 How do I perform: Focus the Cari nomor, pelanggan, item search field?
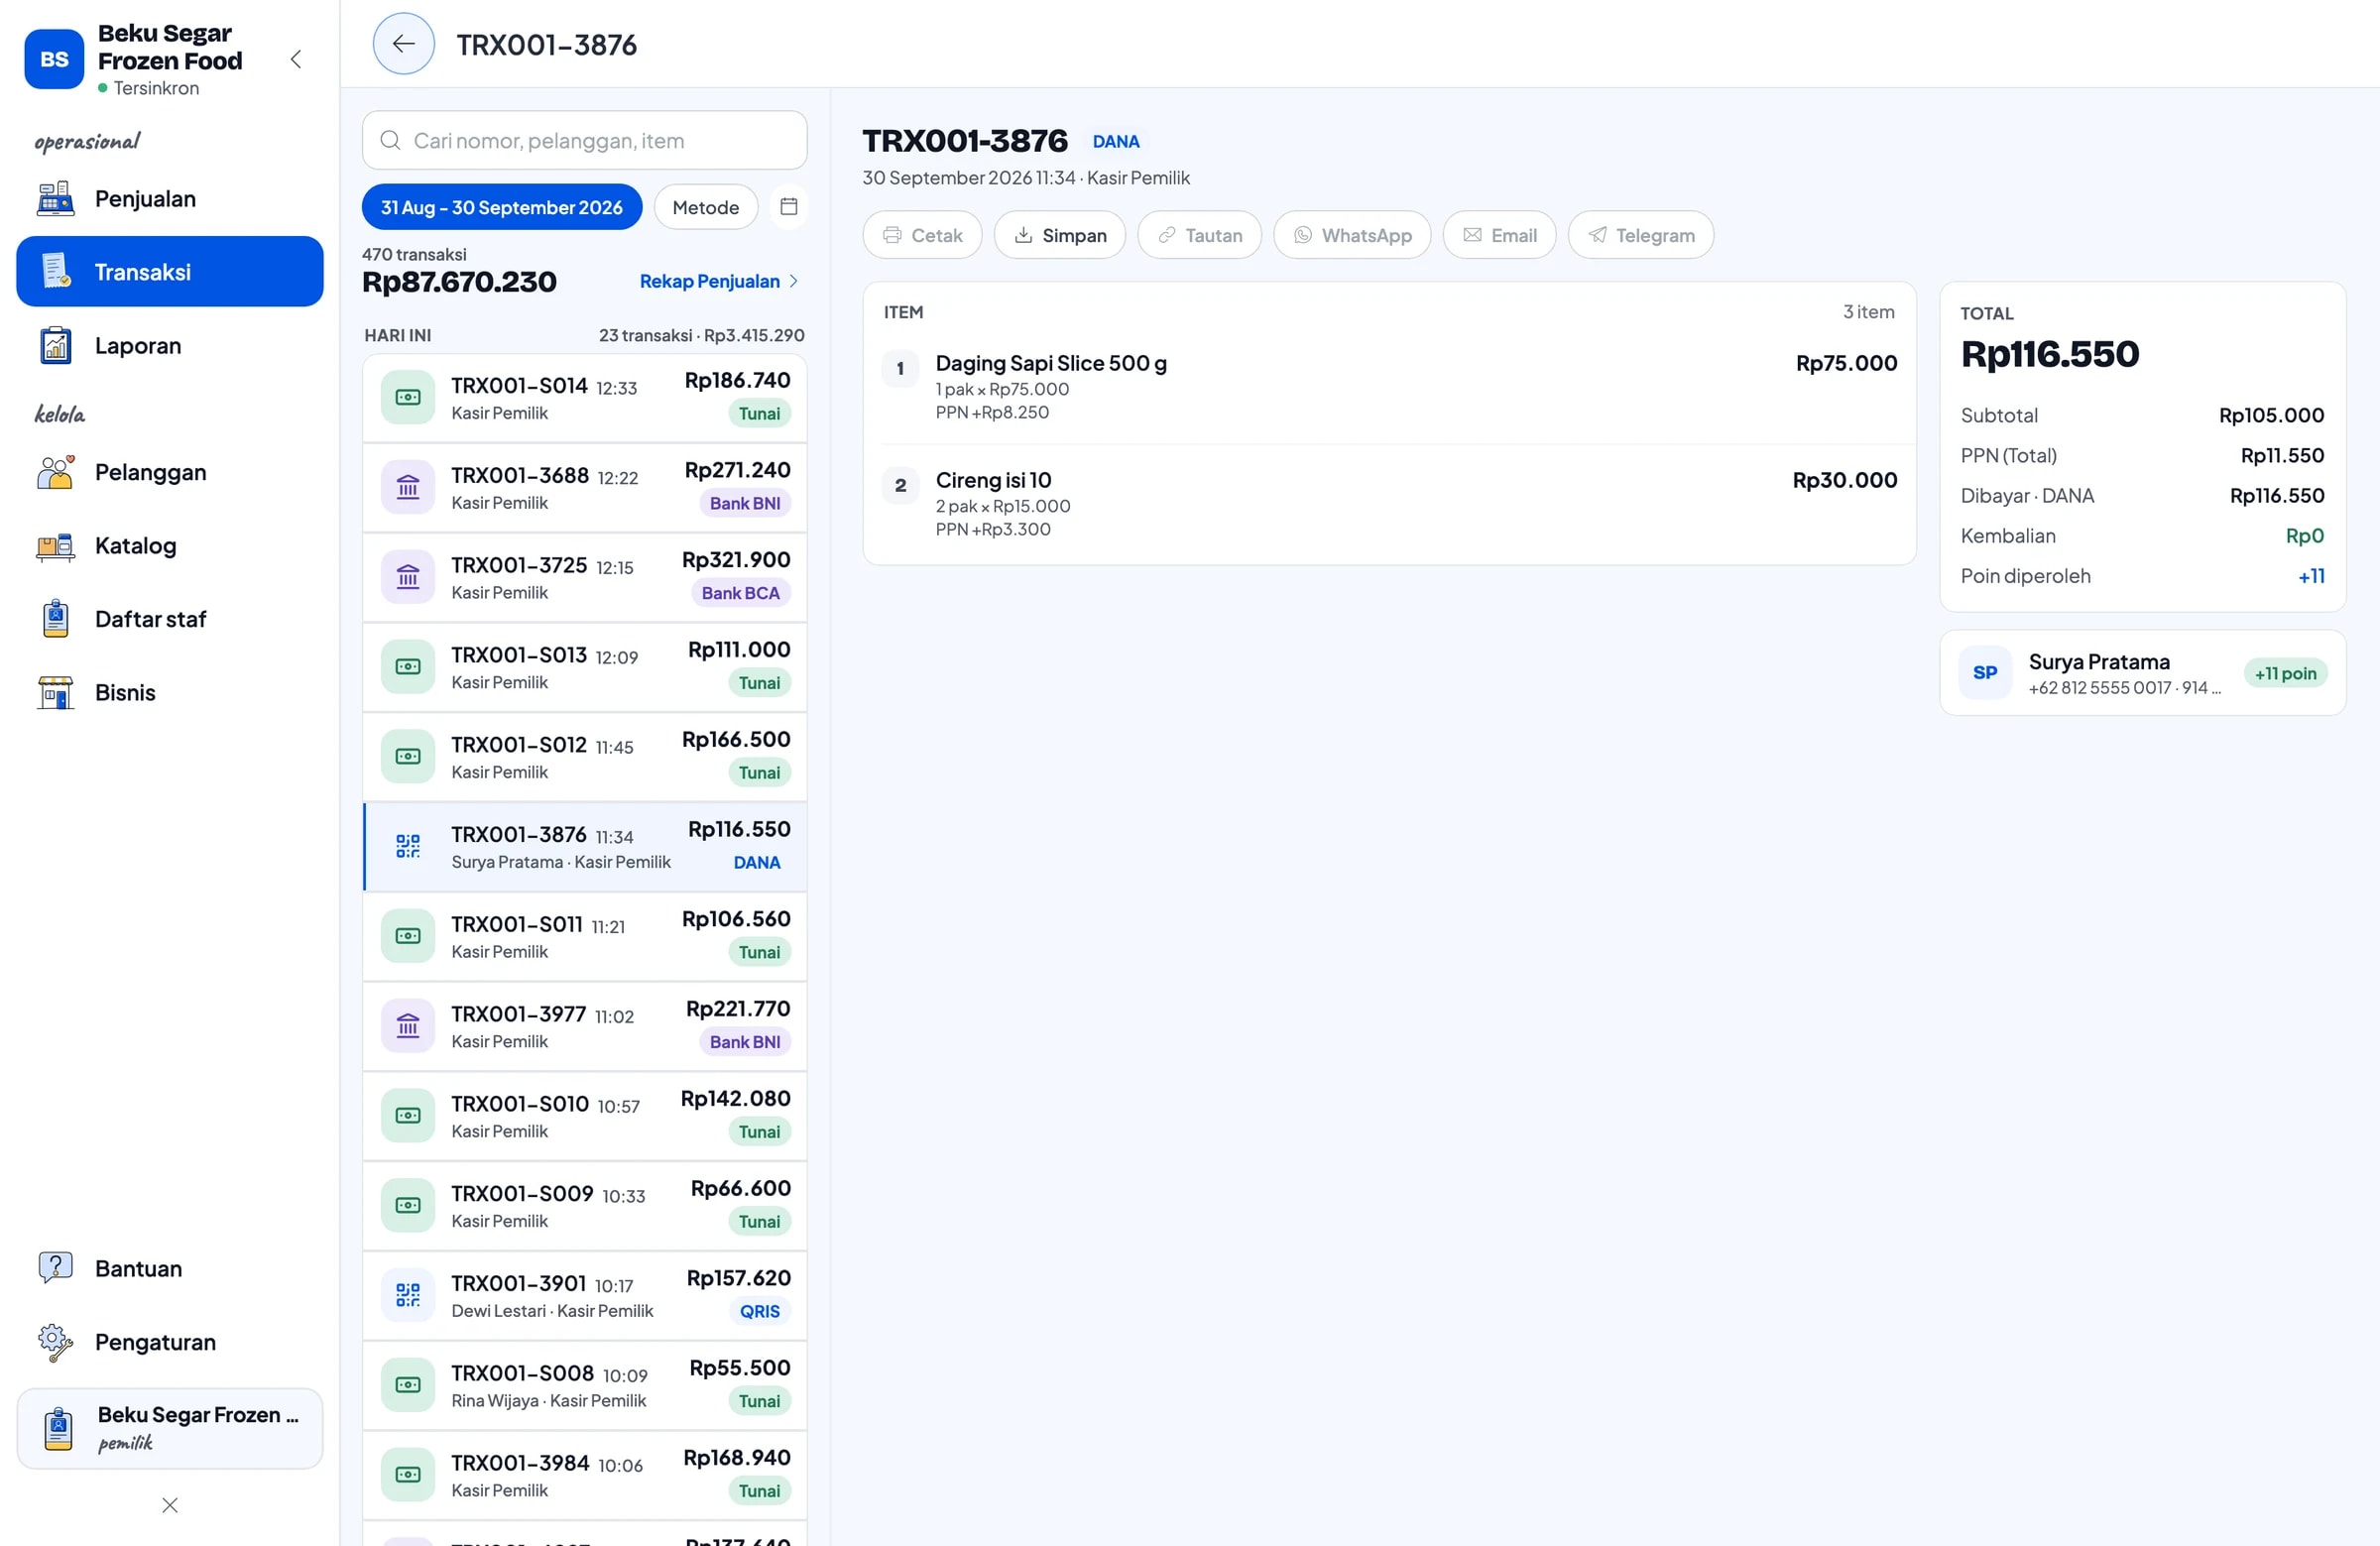(x=584, y=141)
